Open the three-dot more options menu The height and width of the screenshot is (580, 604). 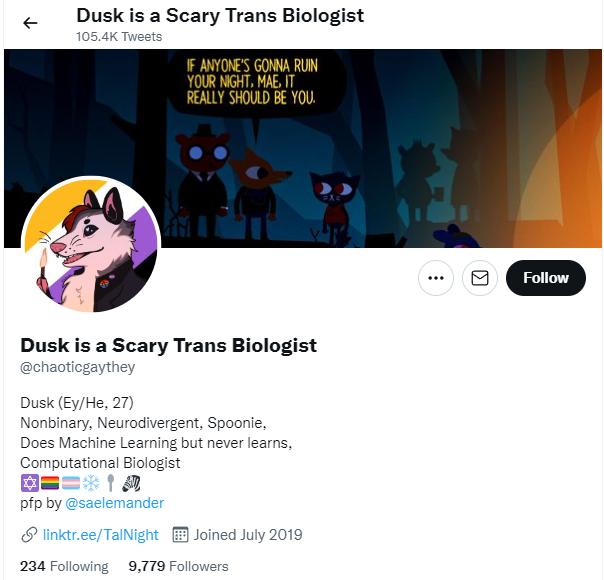tap(436, 278)
